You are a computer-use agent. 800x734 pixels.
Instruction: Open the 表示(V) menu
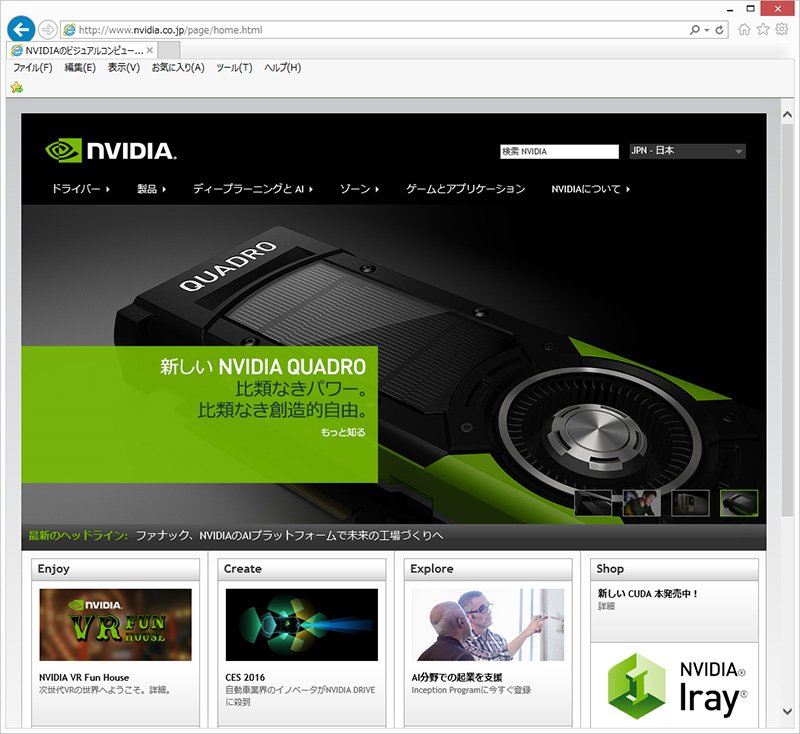click(x=123, y=67)
